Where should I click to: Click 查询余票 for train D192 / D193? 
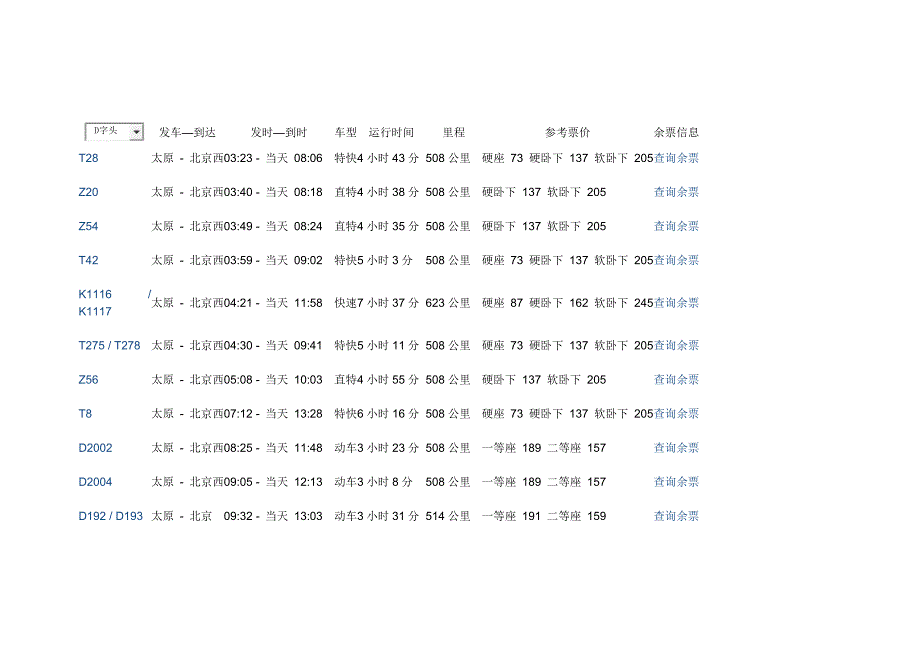676,516
